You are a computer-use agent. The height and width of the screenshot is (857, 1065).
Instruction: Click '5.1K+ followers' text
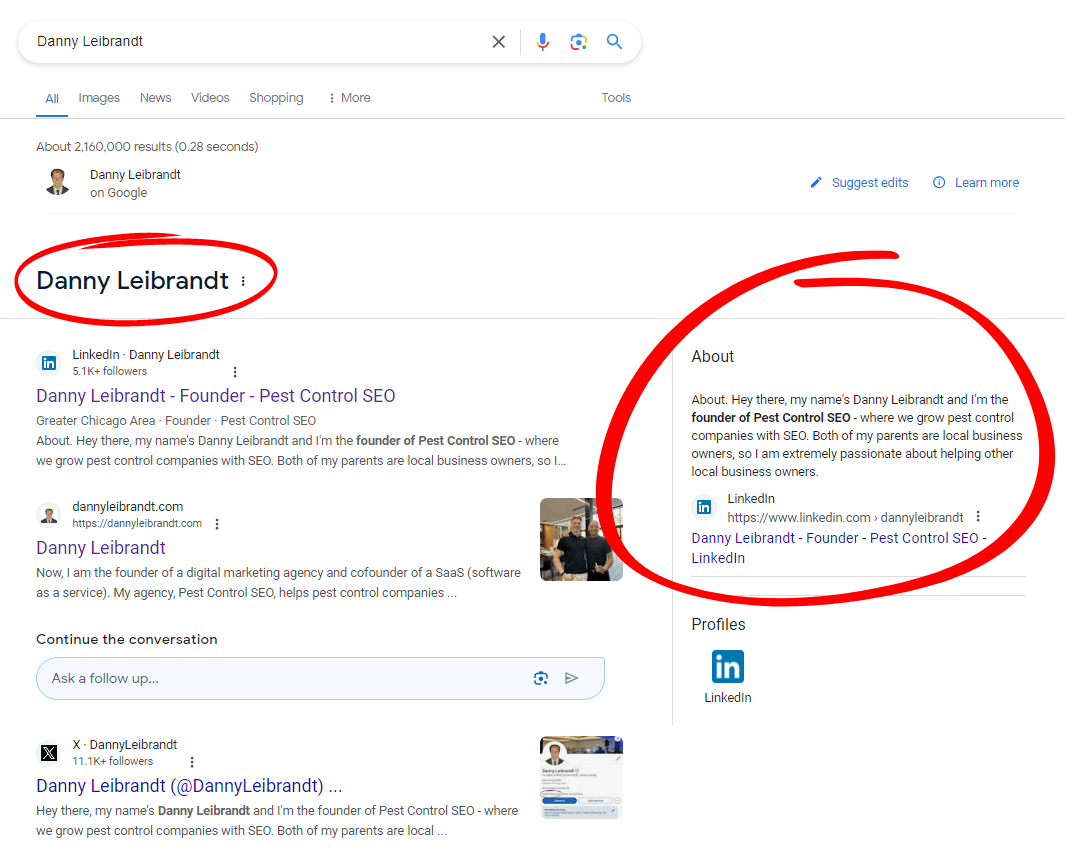coord(109,371)
